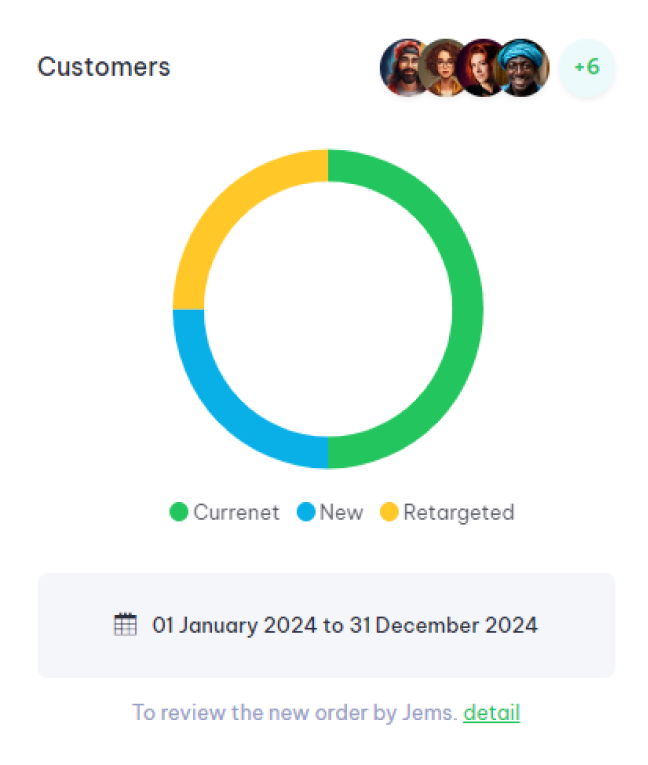Image resolution: width=648 pixels, height=765 pixels.
Task: Click the yellow Retargeted legend dot
Action: point(389,513)
